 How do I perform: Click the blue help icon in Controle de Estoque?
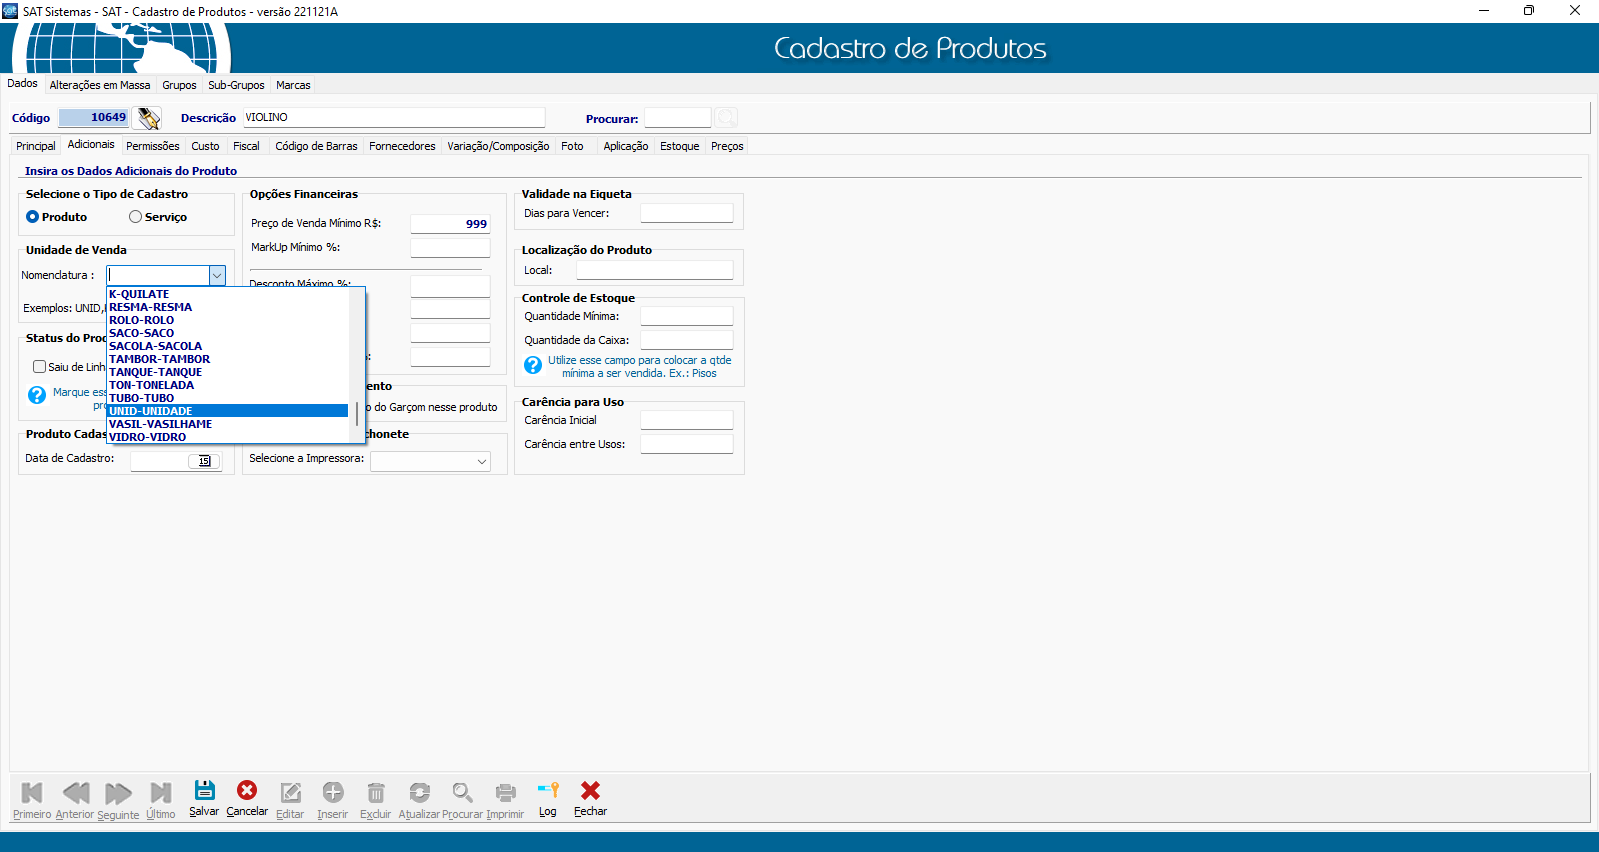[533, 366]
